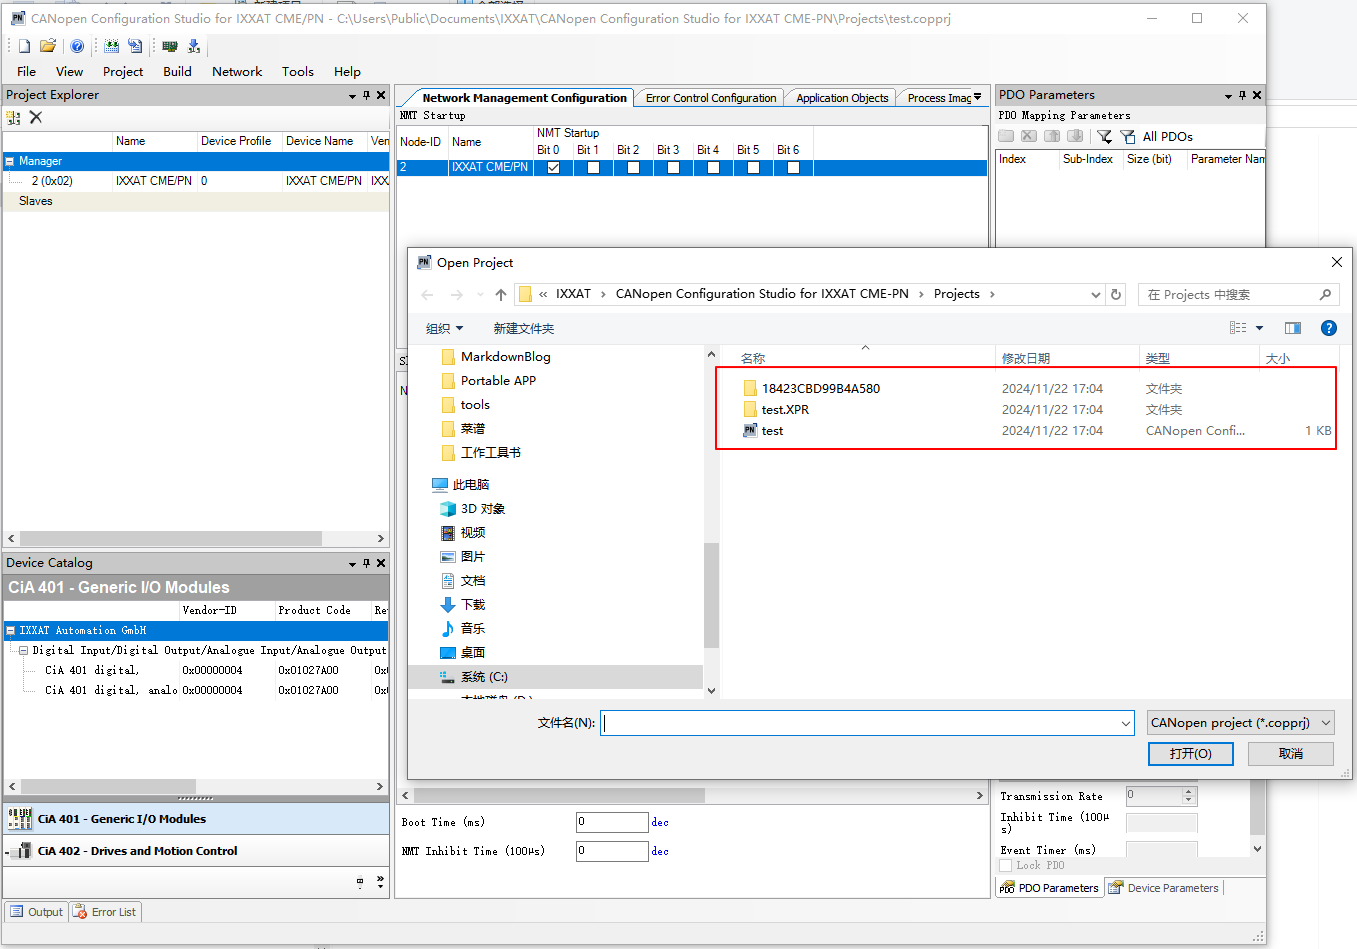The width and height of the screenshot is (1357, 949).
Task: Click the view layout icon in dialog toolbar
Action: (x=1238, y=328)
